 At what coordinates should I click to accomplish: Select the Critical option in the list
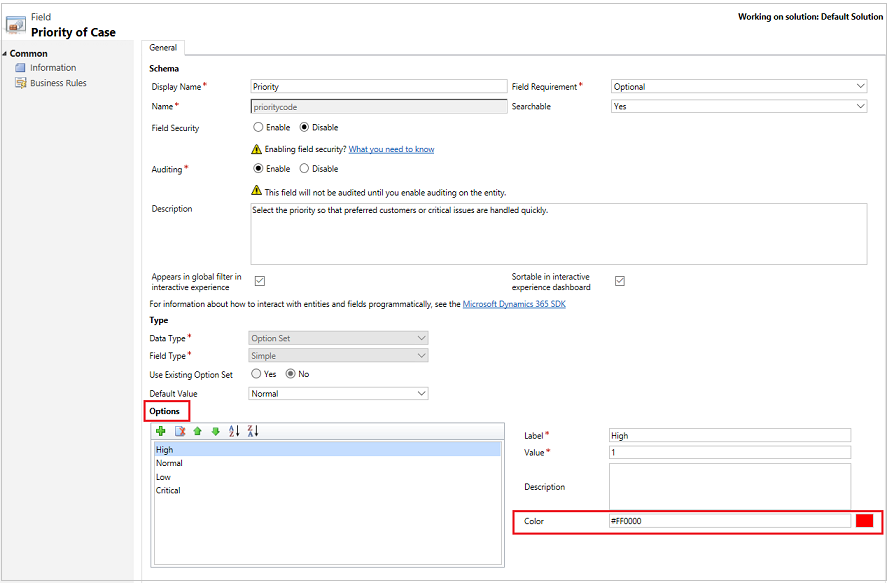click(170, 490)
